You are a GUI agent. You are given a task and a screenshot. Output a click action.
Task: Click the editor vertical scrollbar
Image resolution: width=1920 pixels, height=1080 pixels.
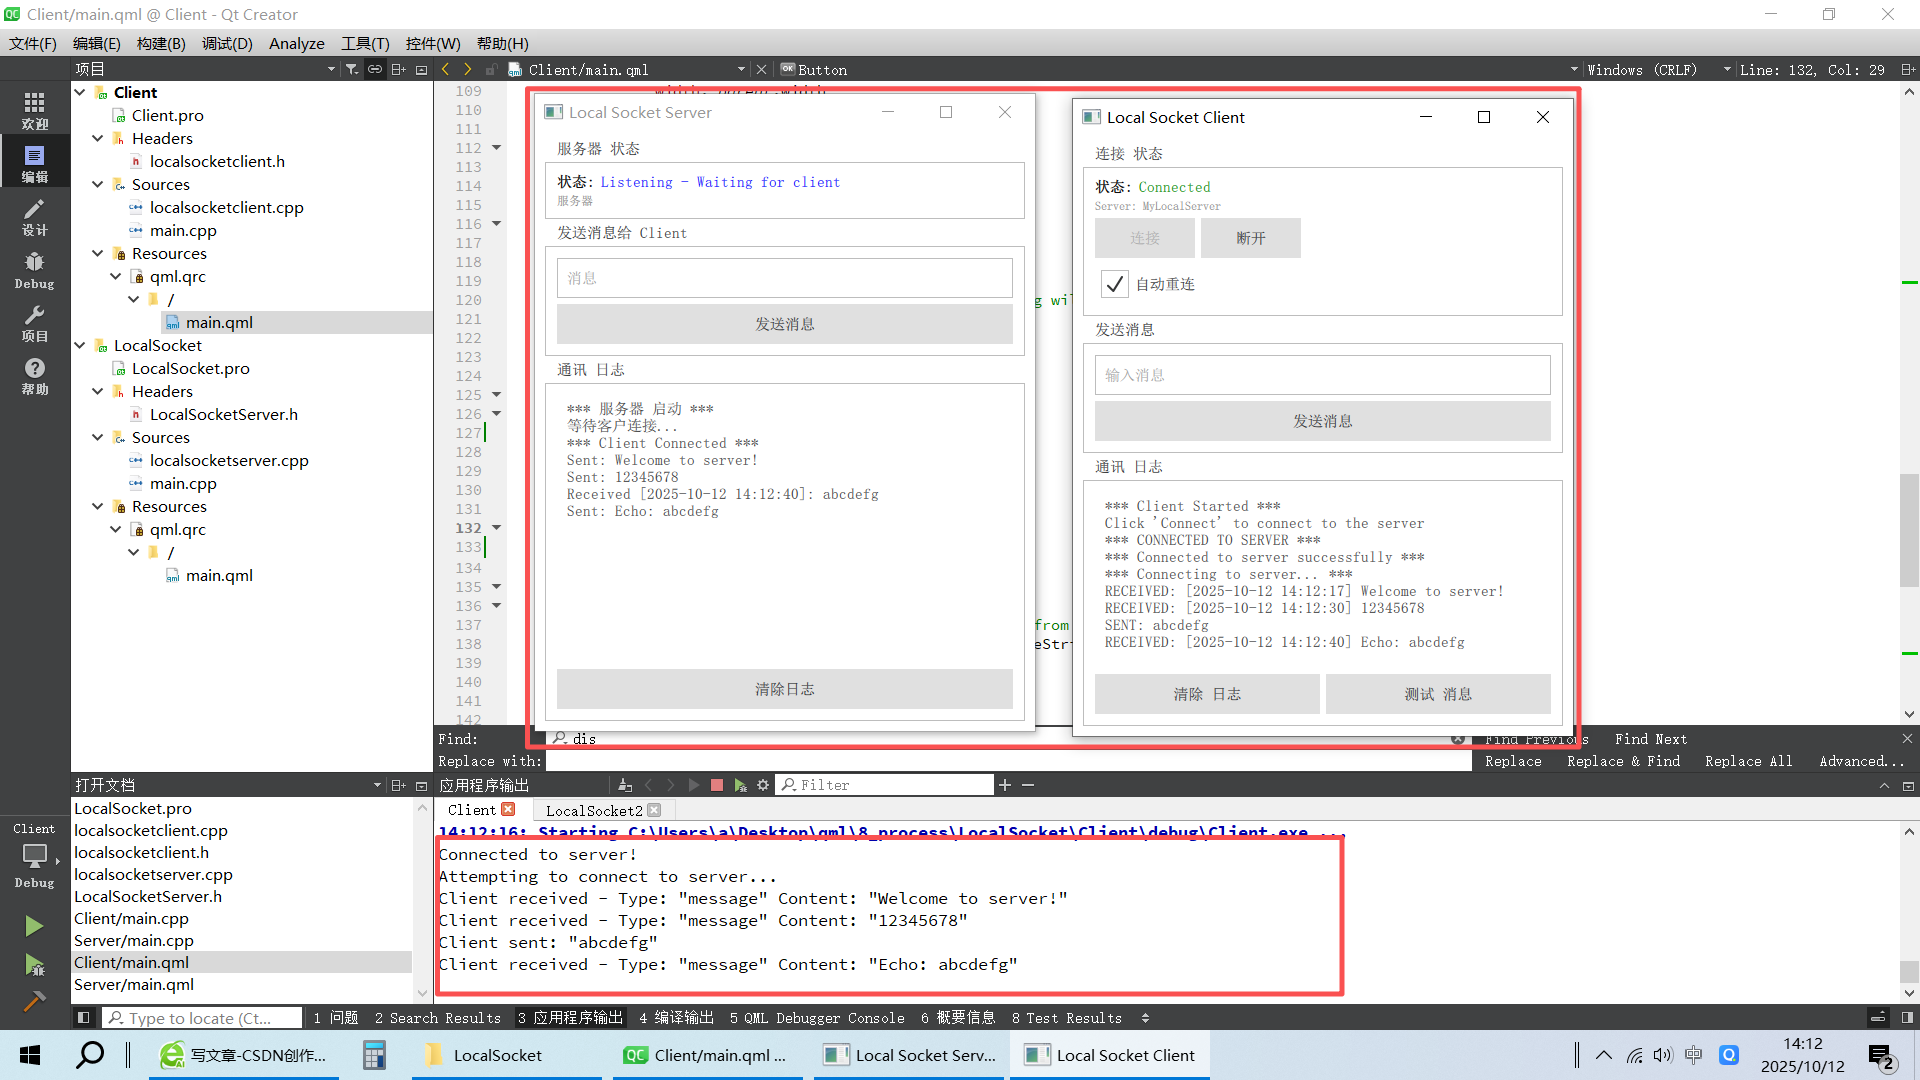pos(1908,530)
